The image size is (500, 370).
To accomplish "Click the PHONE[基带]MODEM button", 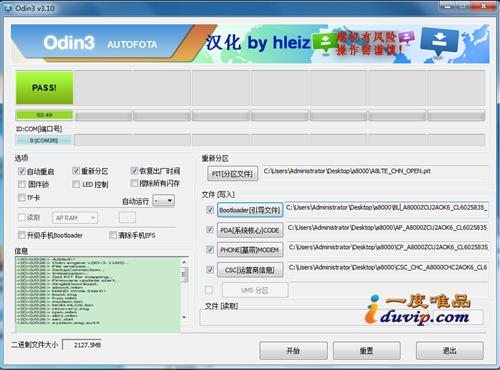I will (250, 250).
